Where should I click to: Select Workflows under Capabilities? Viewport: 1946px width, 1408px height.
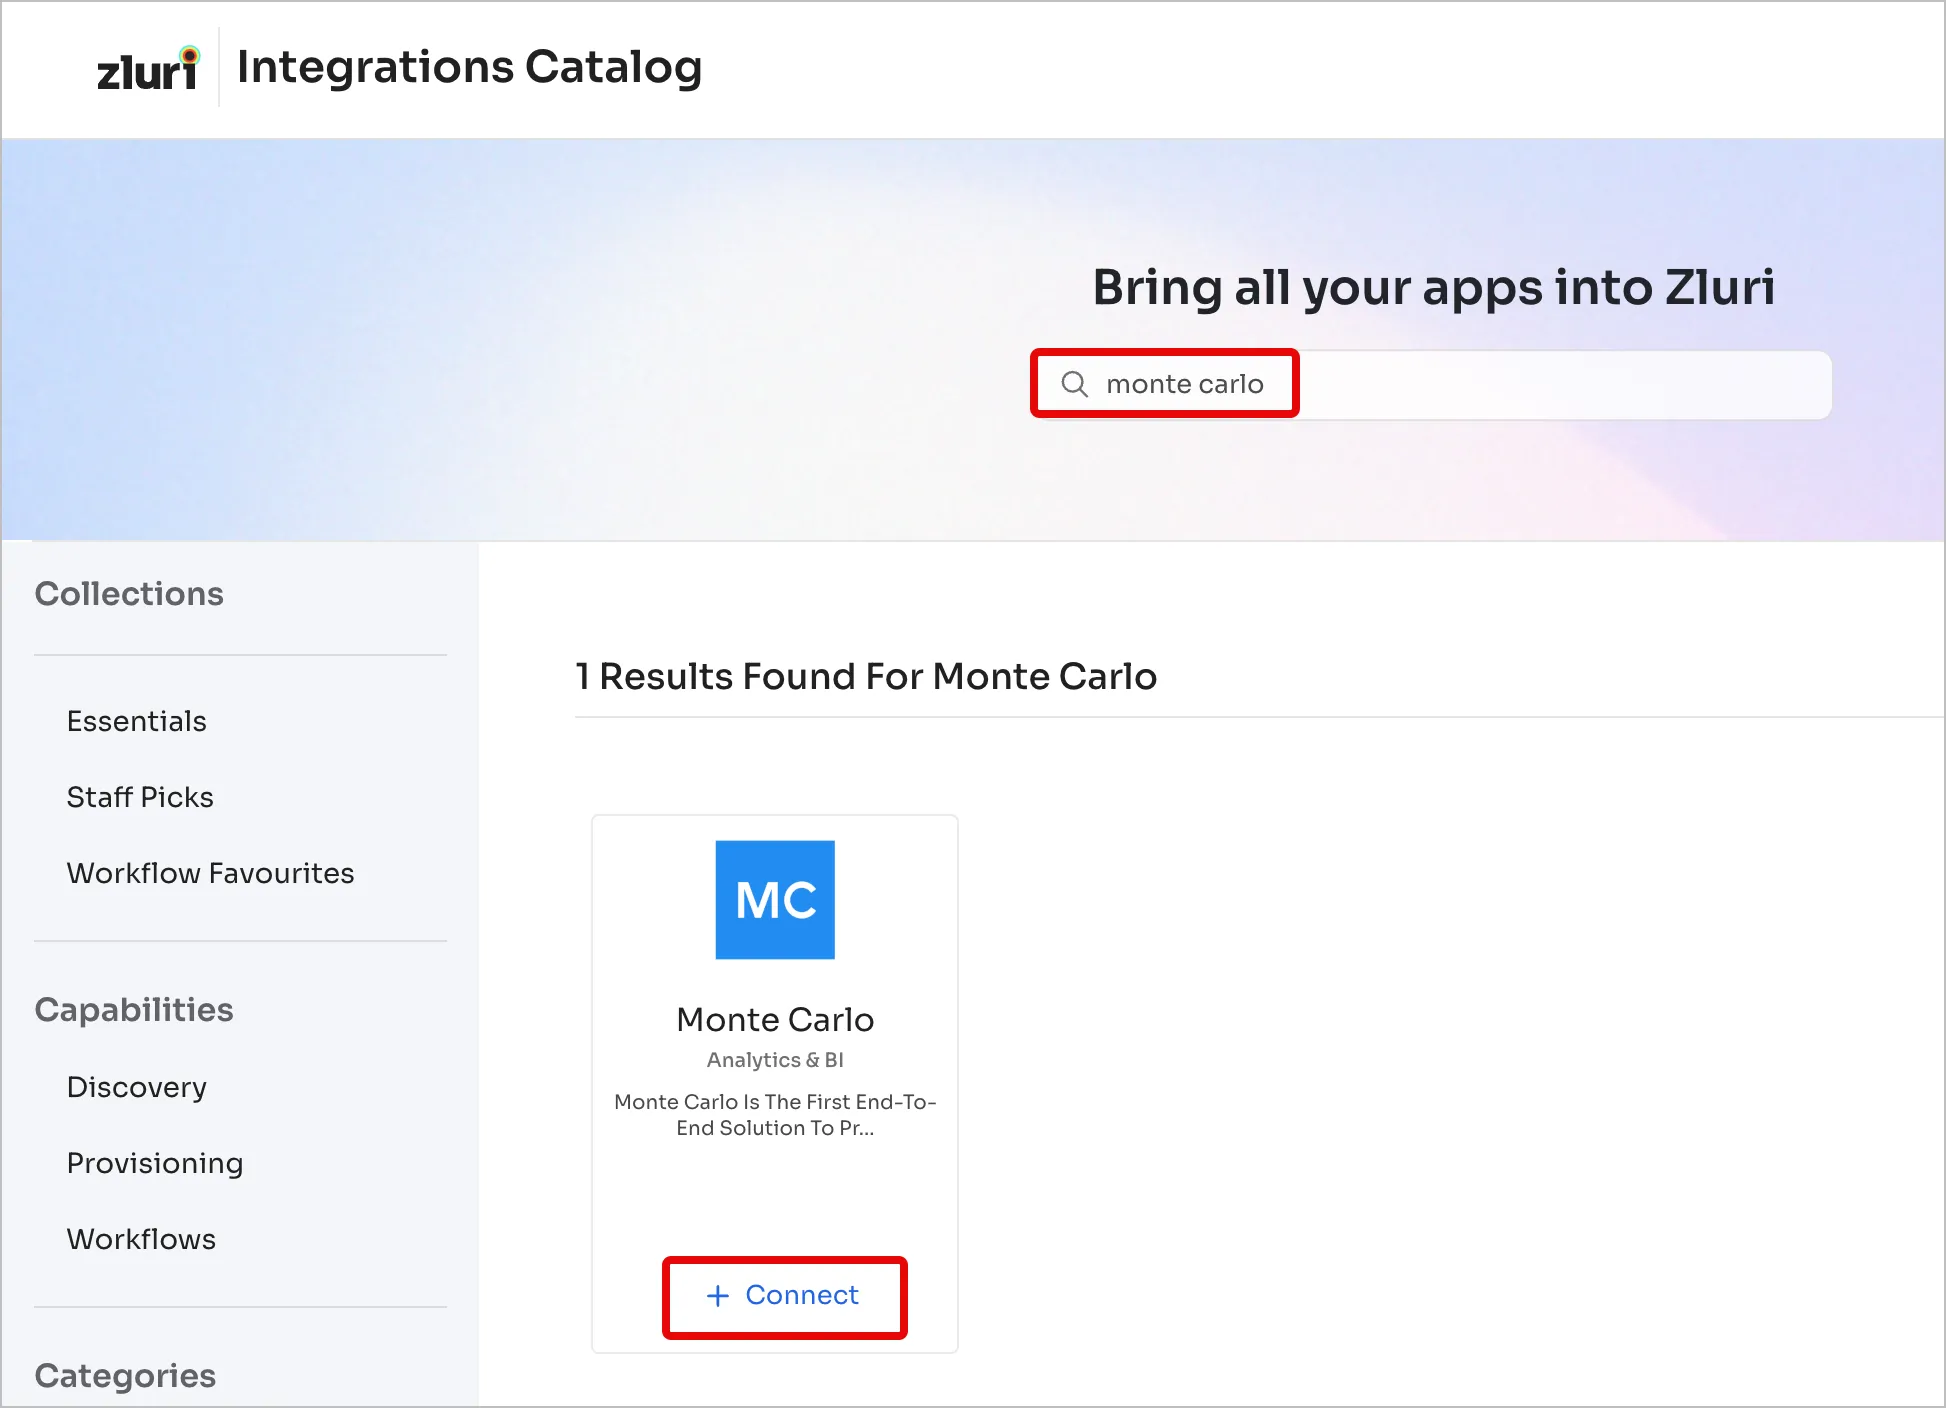tap(141, 1239)
